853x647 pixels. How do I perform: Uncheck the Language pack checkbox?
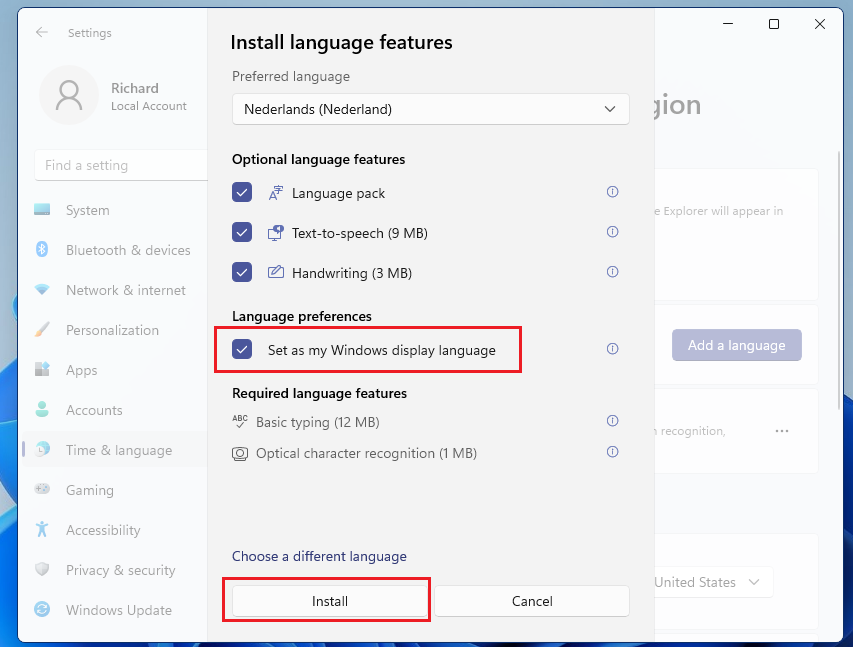pos(242,193)
